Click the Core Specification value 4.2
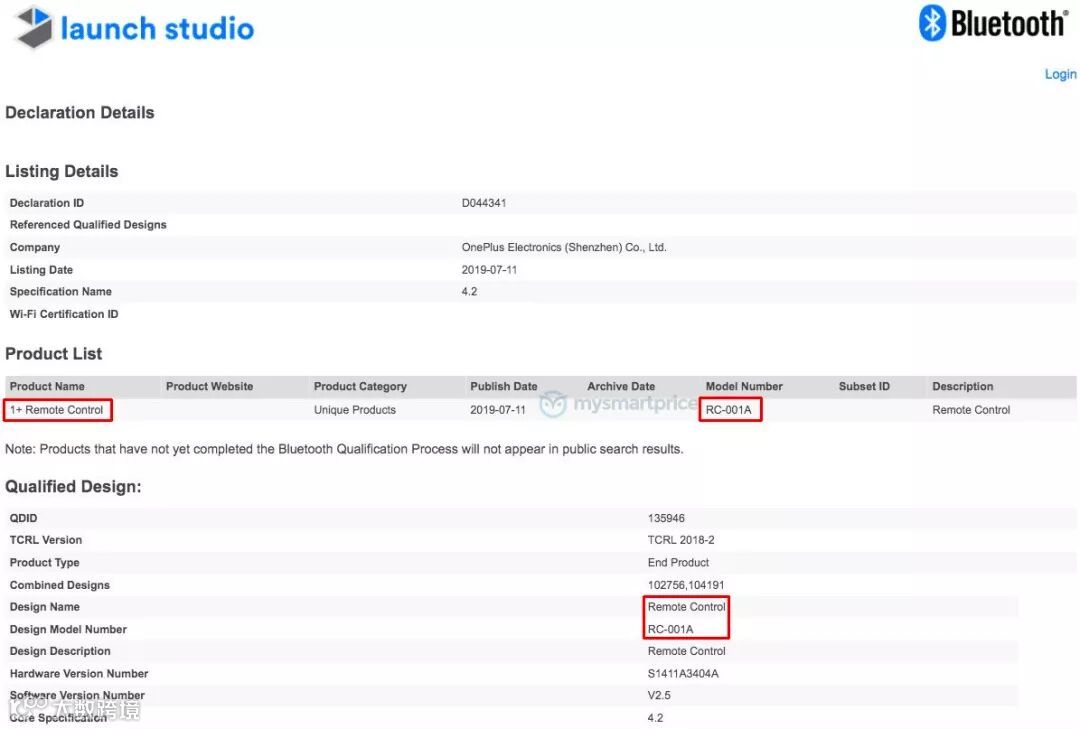 [655, 717]
